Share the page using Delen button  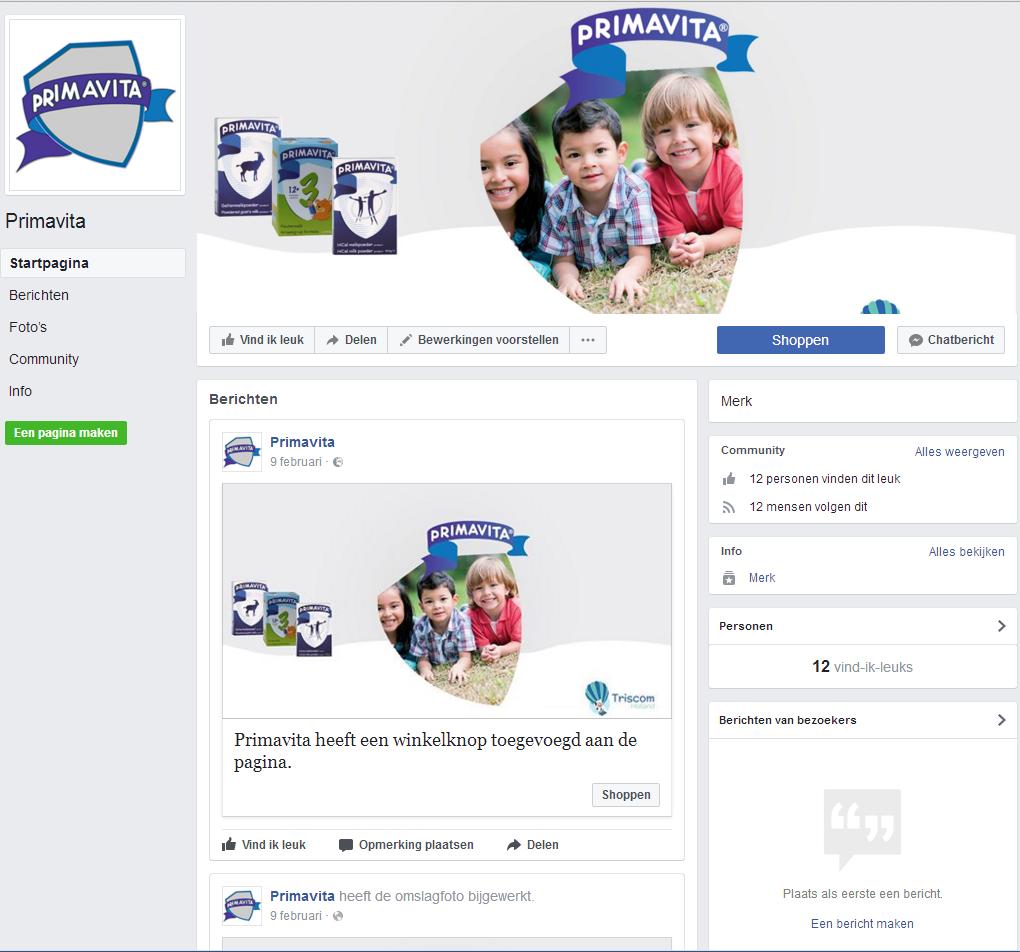coord(351,340)
